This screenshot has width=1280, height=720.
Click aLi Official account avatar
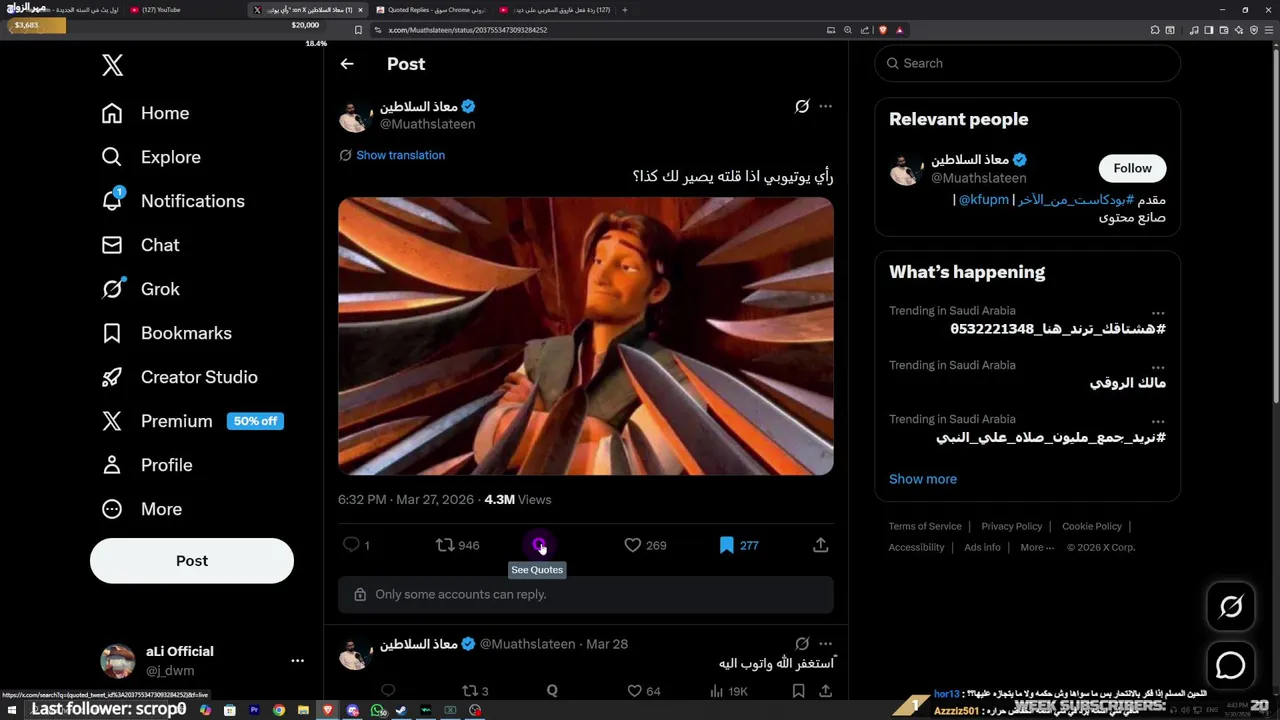click(x=118, y=661)
